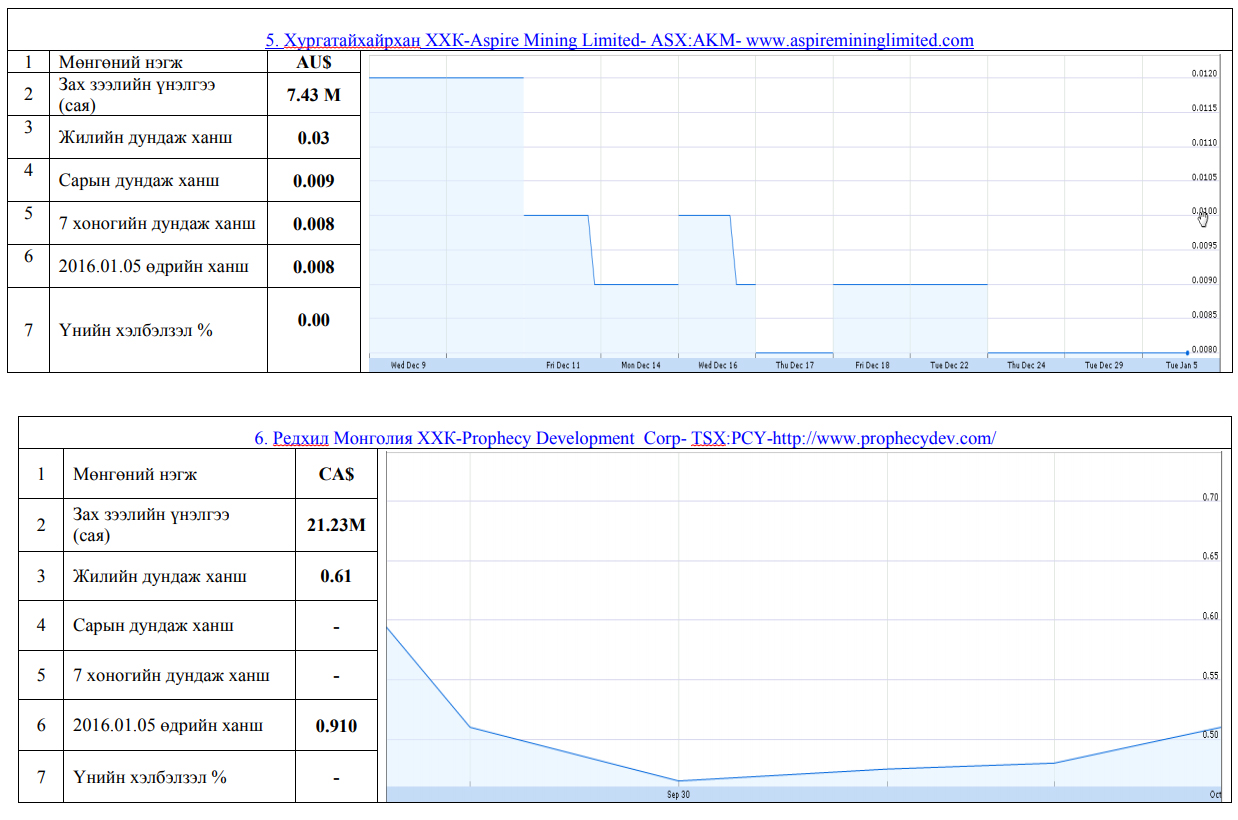1238x820 pixels.
Task: Click the Tue Jan 5 date label
Action: [x=1182, y=366]
